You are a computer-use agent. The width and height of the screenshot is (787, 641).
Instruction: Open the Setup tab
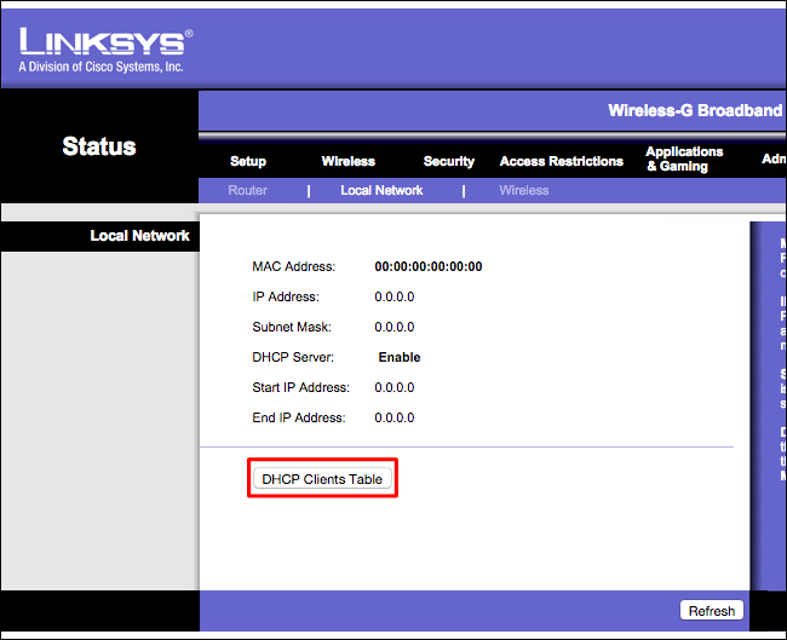tap(248, 161)
